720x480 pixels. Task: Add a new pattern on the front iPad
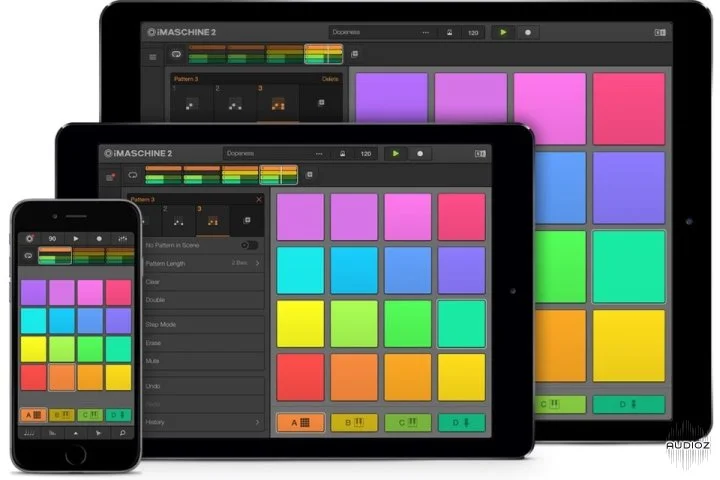[x=247, y=220]
